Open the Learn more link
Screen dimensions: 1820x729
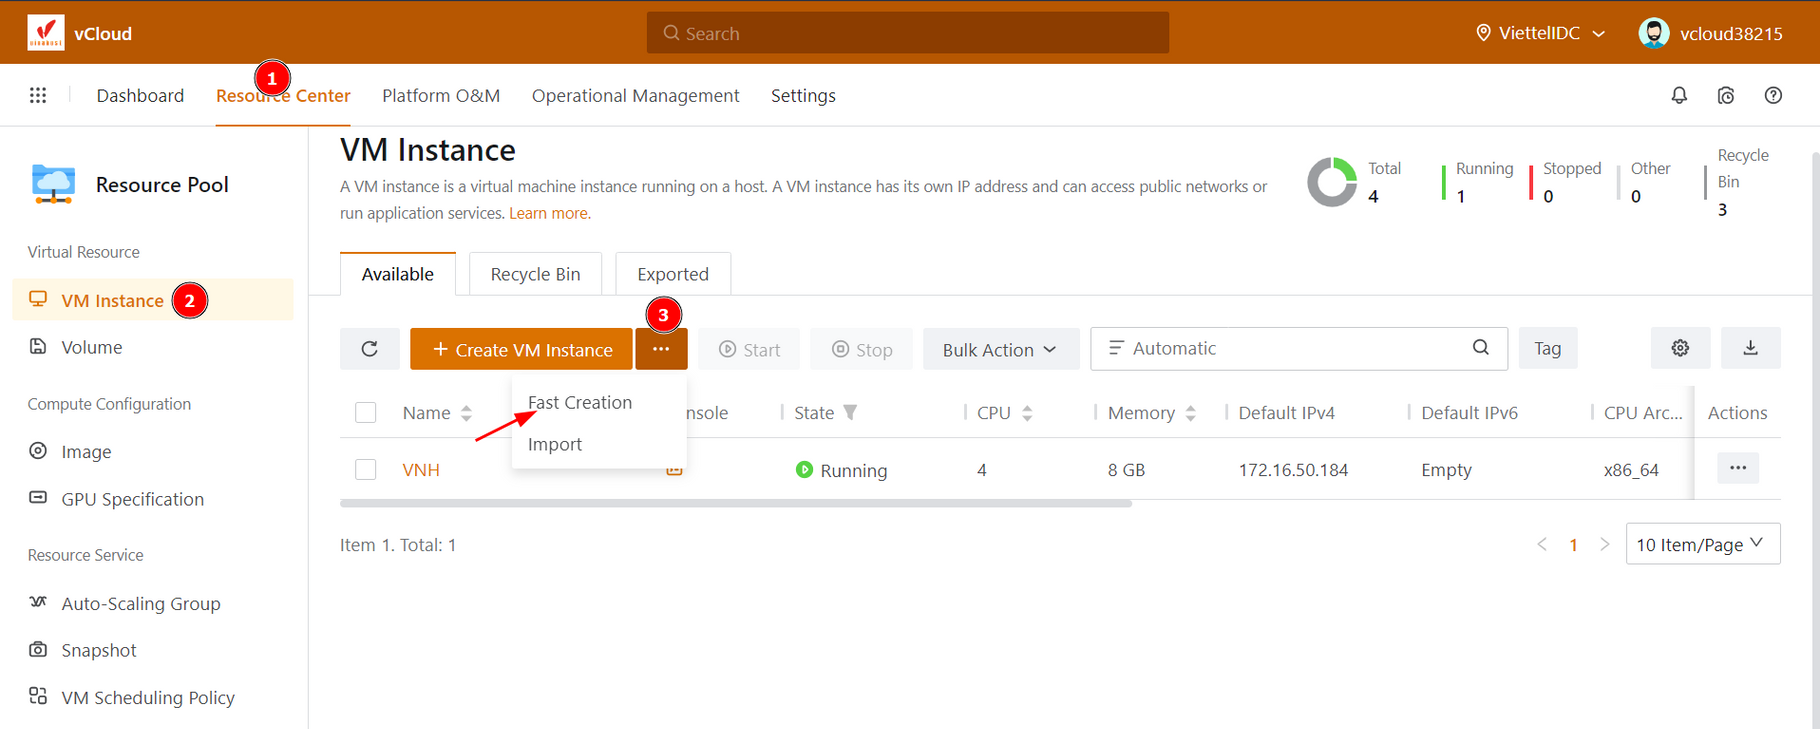[549, 213]
